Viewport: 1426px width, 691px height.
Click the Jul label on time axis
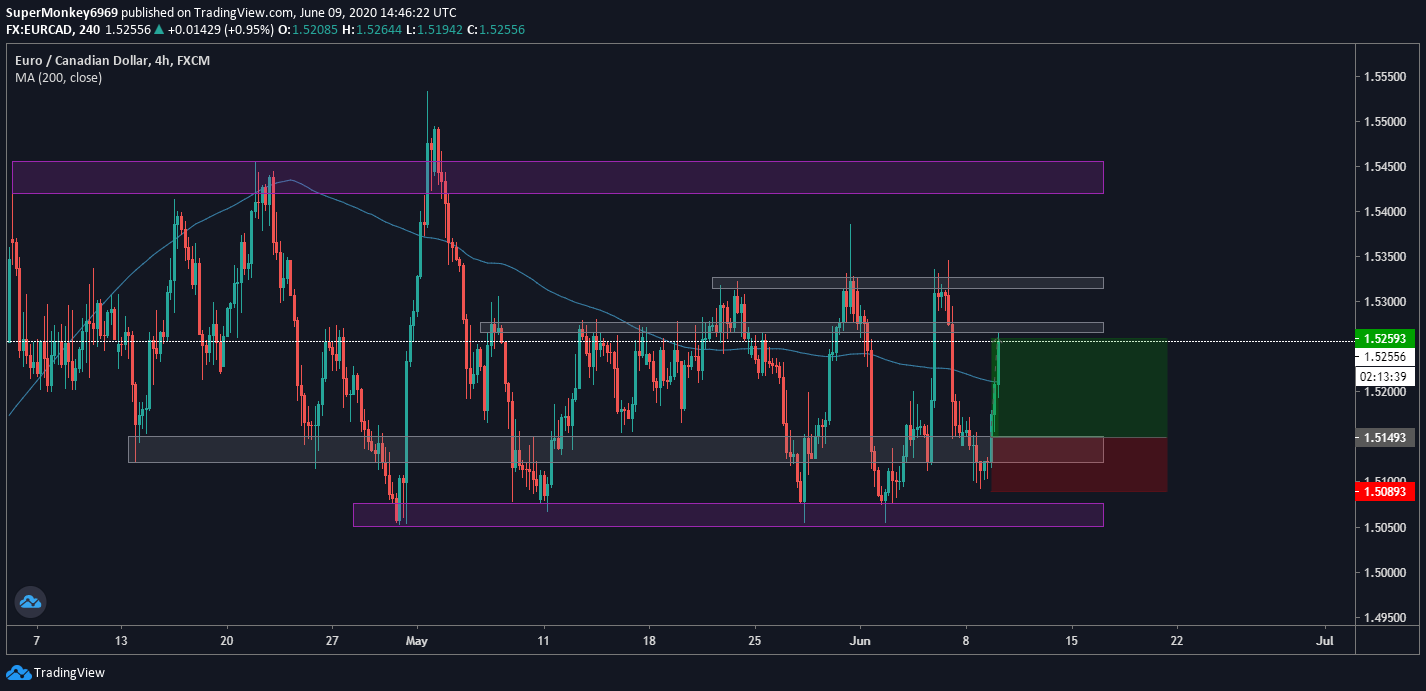pyautogui.click(x=1326, y=640)
